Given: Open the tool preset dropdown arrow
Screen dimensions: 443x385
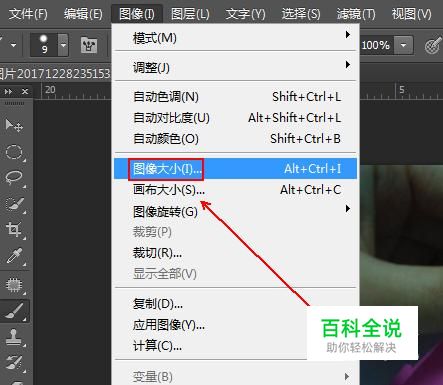Looking at the screenshot, I should coord(13,44).
